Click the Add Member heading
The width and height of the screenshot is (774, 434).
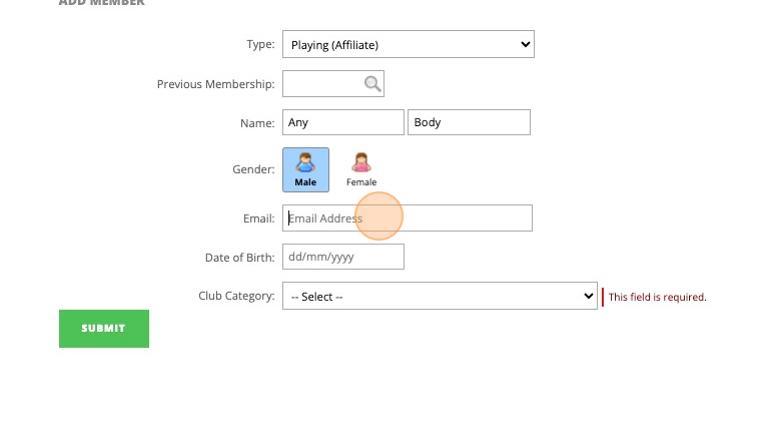point(101,3)
